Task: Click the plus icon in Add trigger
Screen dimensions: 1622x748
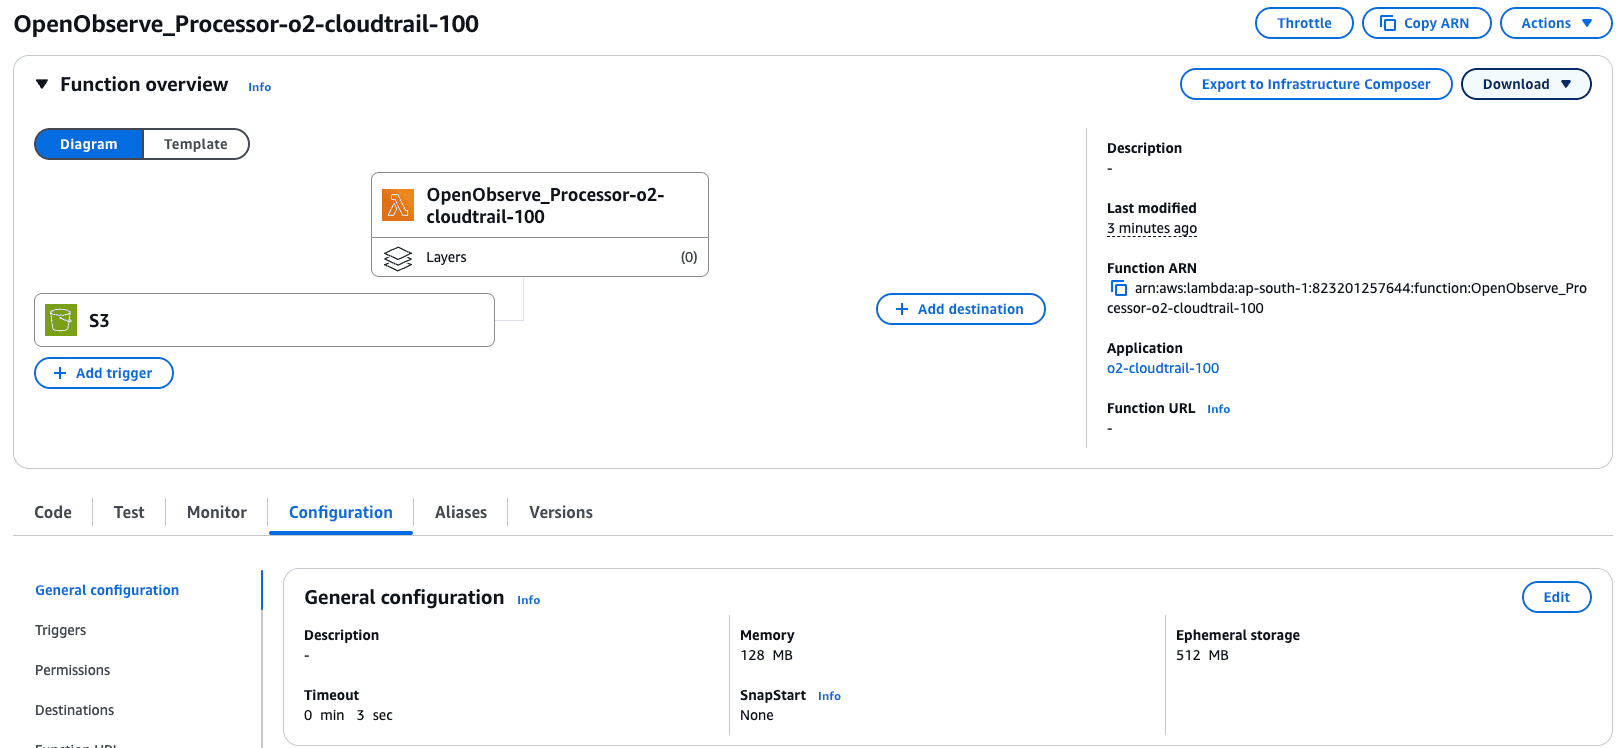Action: [60, 373]
